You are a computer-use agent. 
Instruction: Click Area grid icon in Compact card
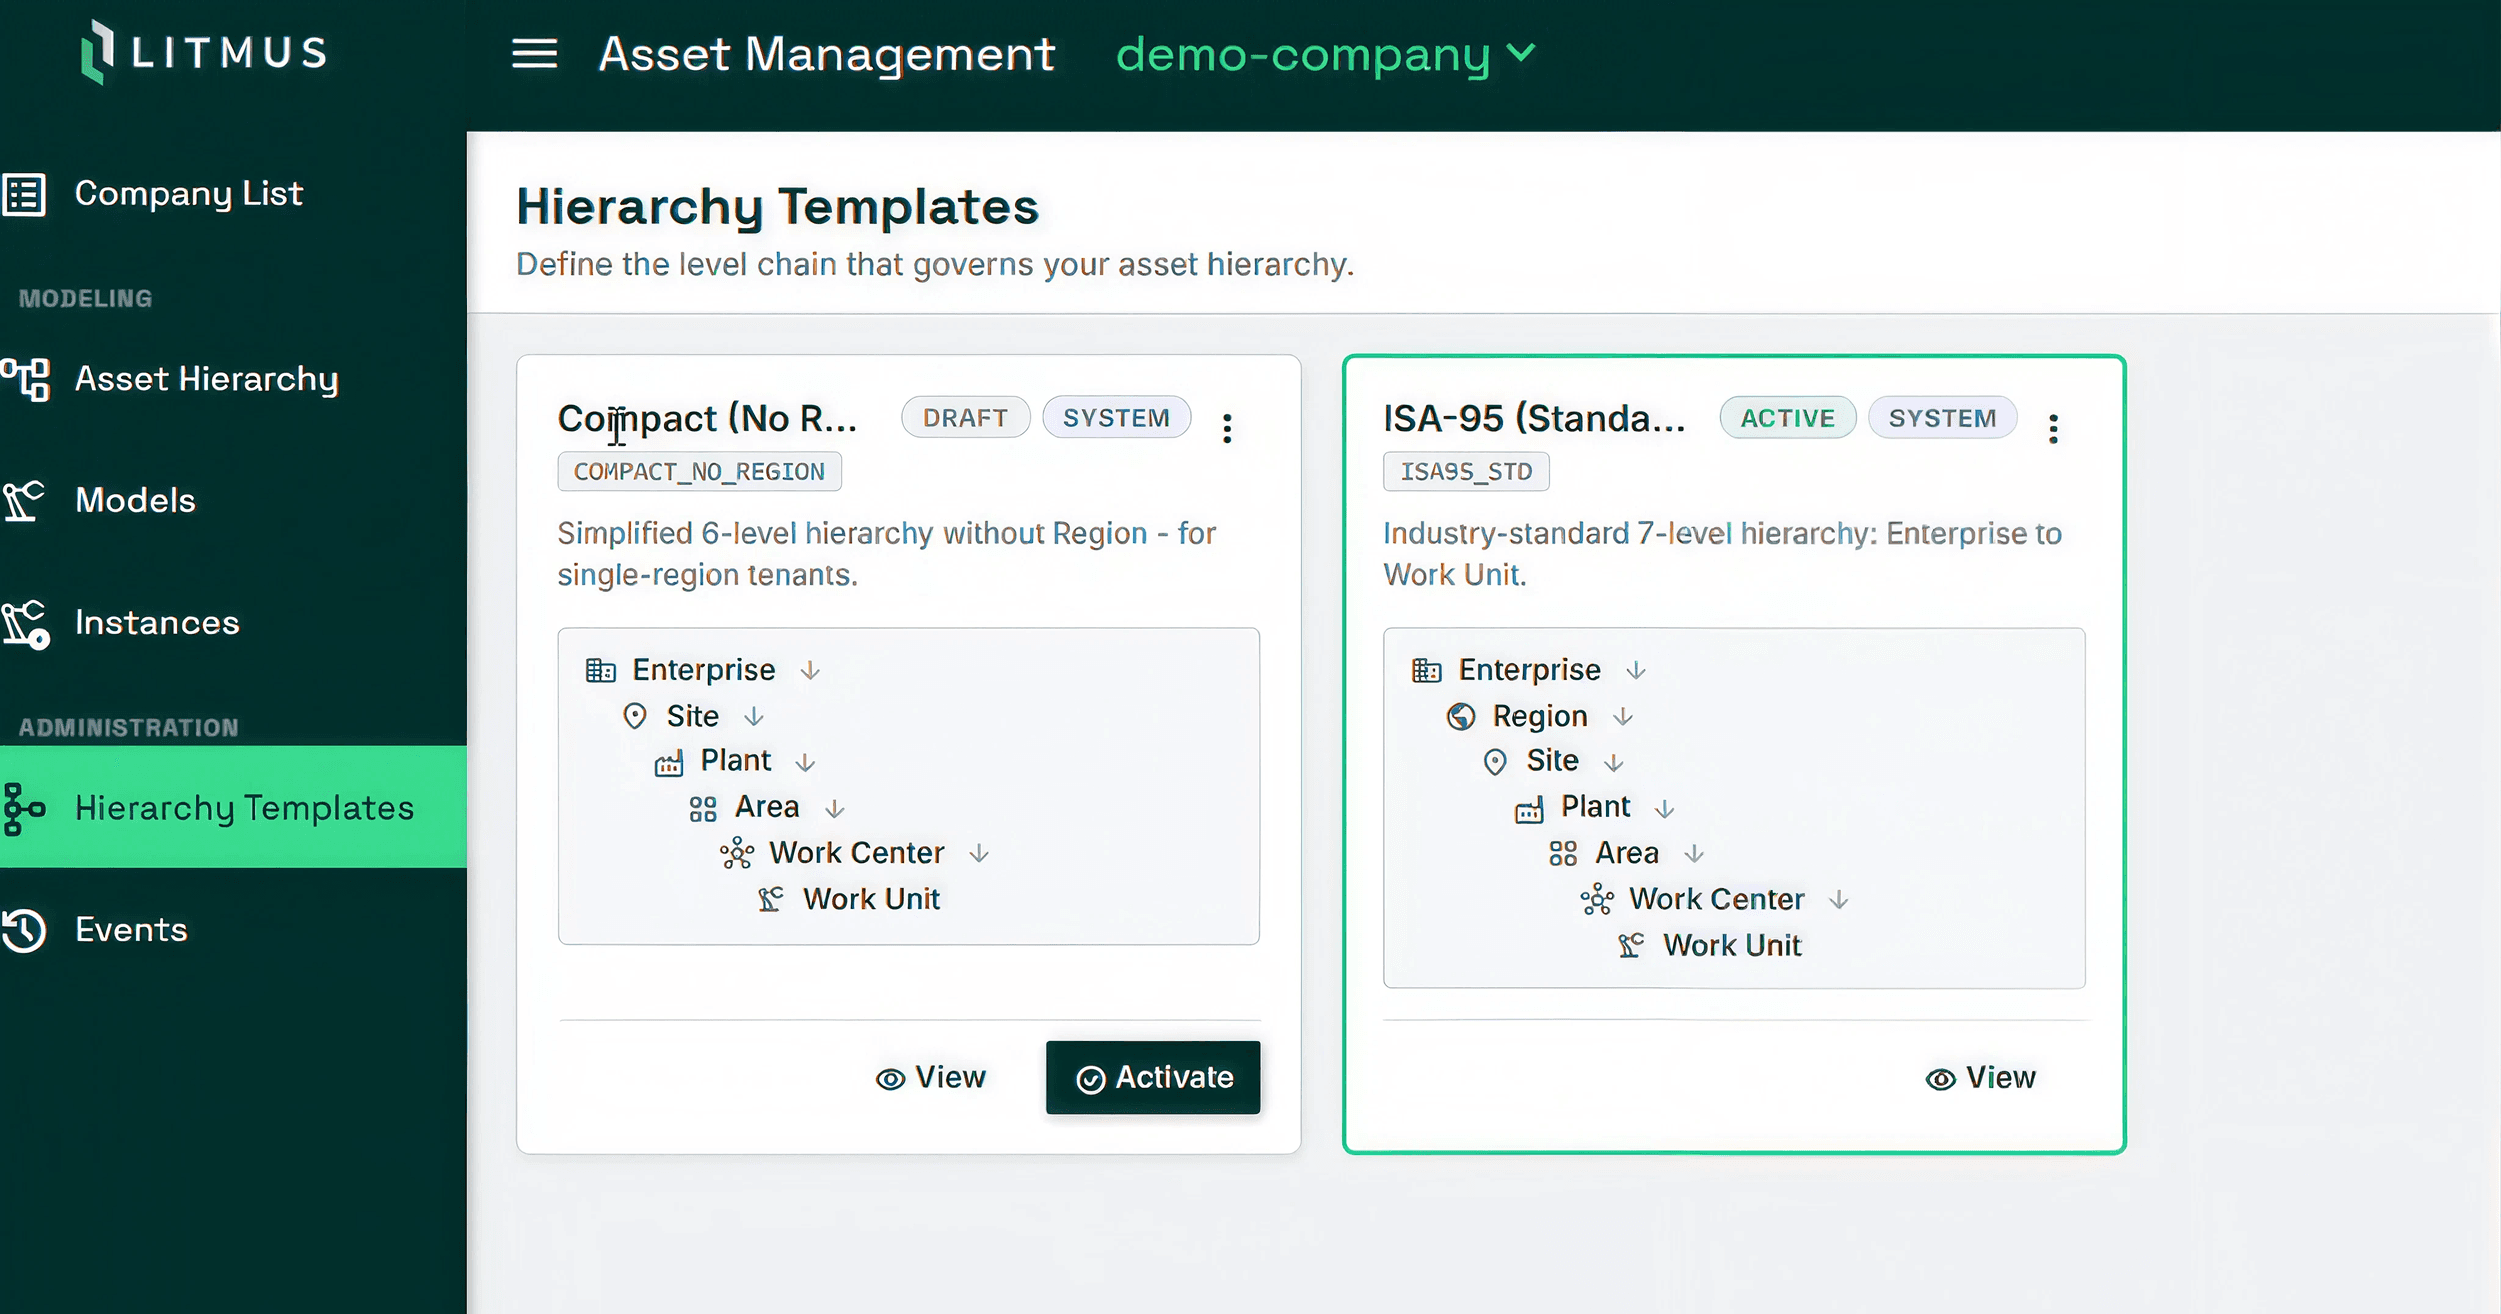click(x=703, y=809)
